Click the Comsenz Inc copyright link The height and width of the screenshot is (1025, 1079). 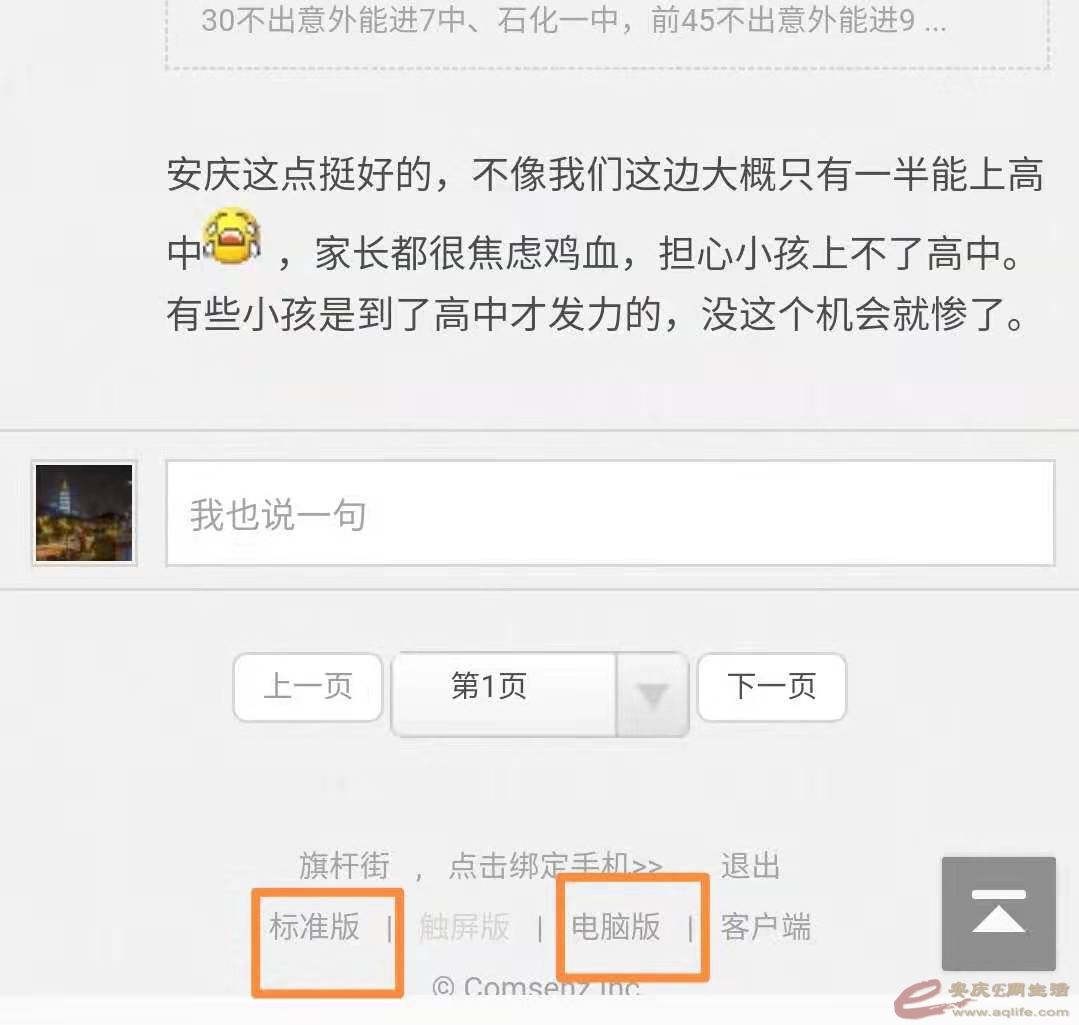pyautogui.click(x=537, y=989)
